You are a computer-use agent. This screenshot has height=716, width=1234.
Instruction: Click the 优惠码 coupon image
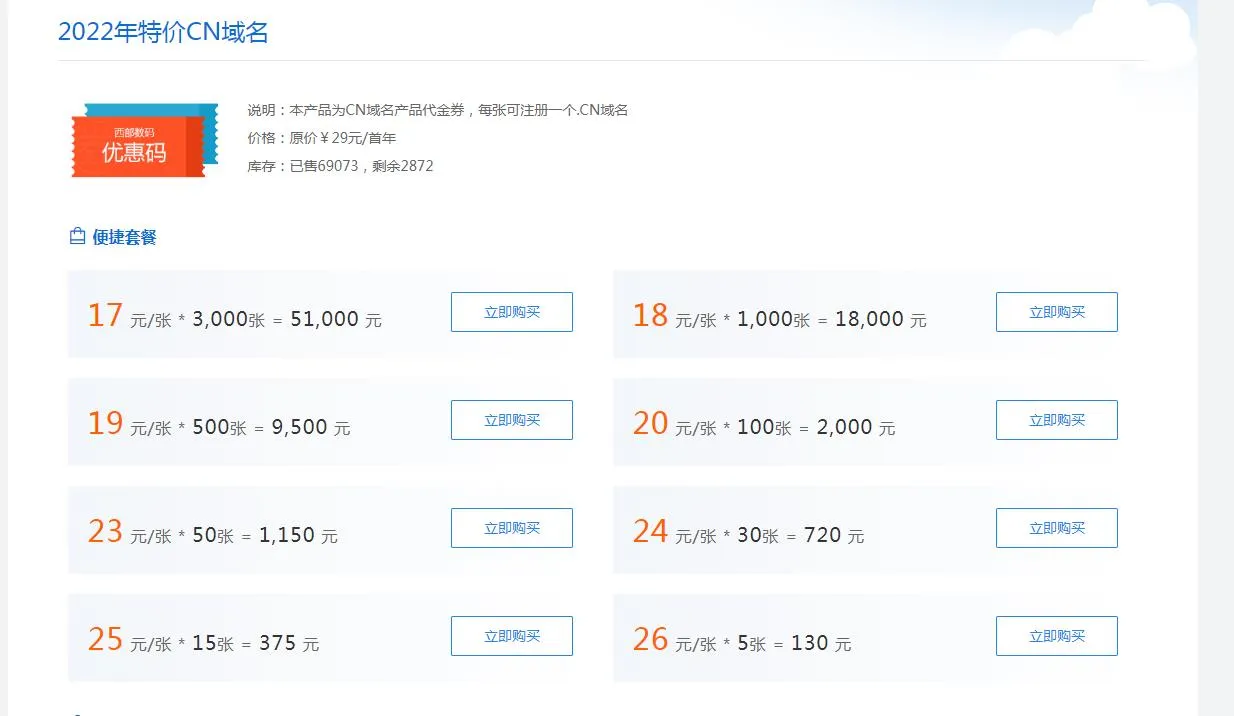144,141
